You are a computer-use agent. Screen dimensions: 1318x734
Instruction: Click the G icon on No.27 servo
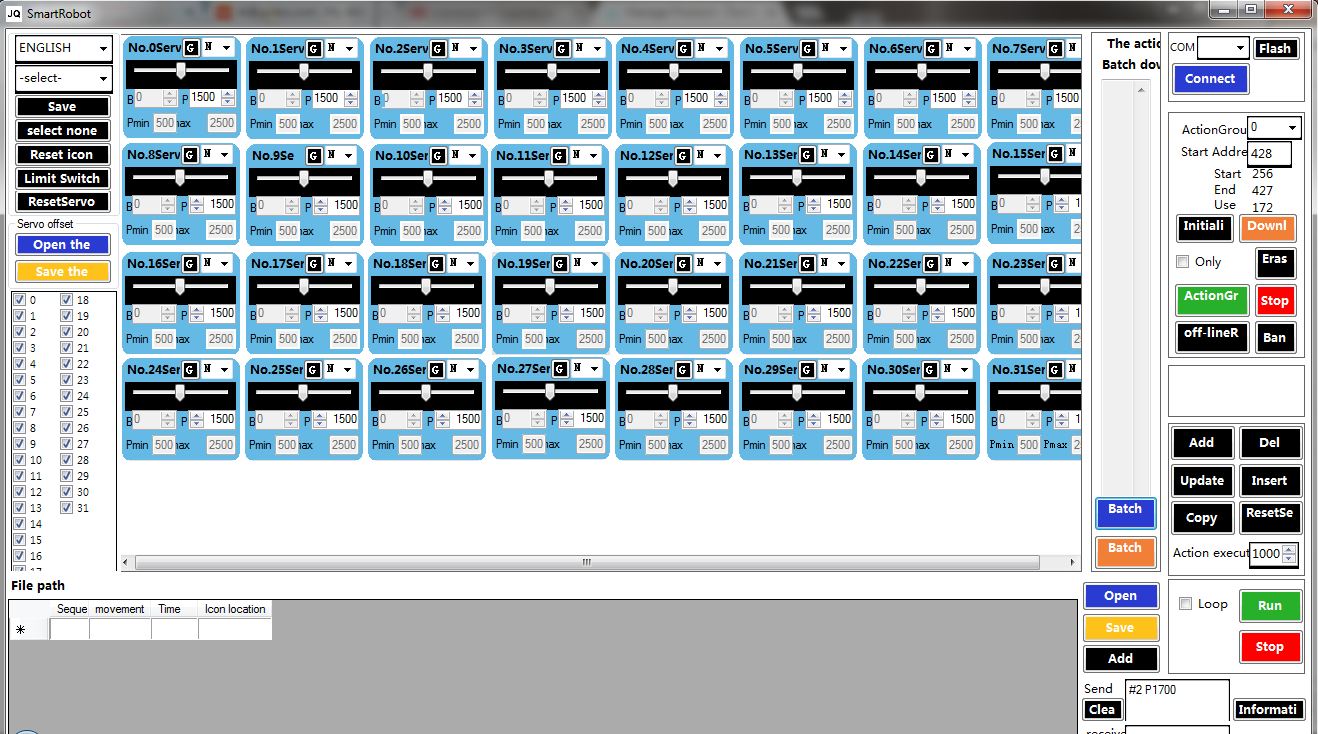pos(559,369)
